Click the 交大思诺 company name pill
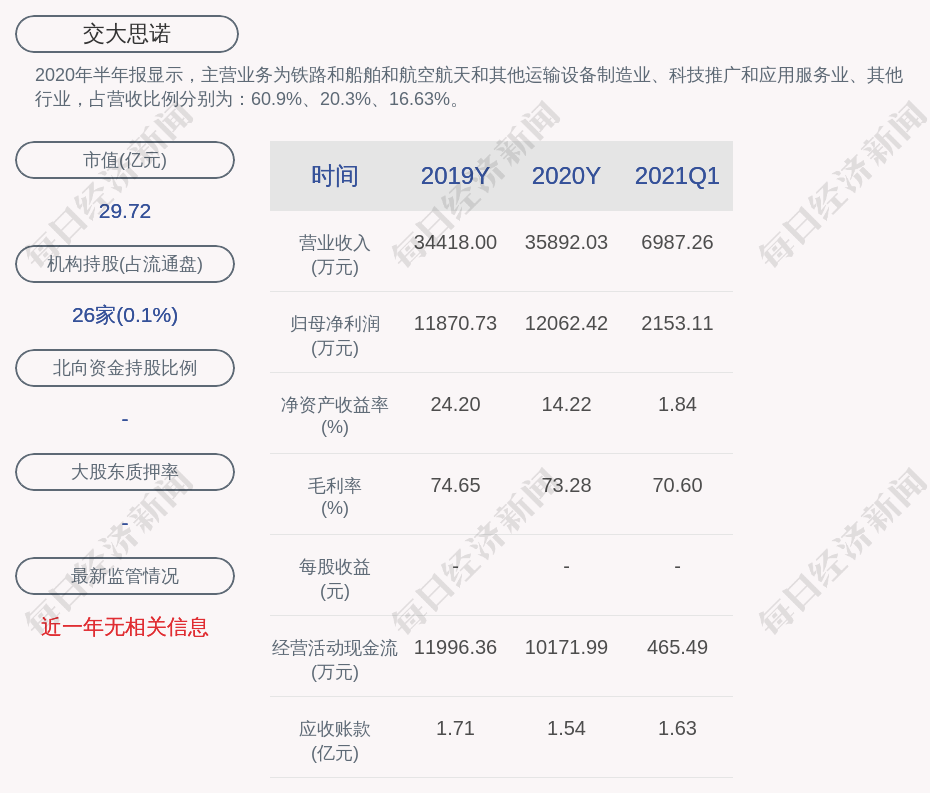Image resolution: width=930 pixels, height=793 pixels. [x=127, y=34]
